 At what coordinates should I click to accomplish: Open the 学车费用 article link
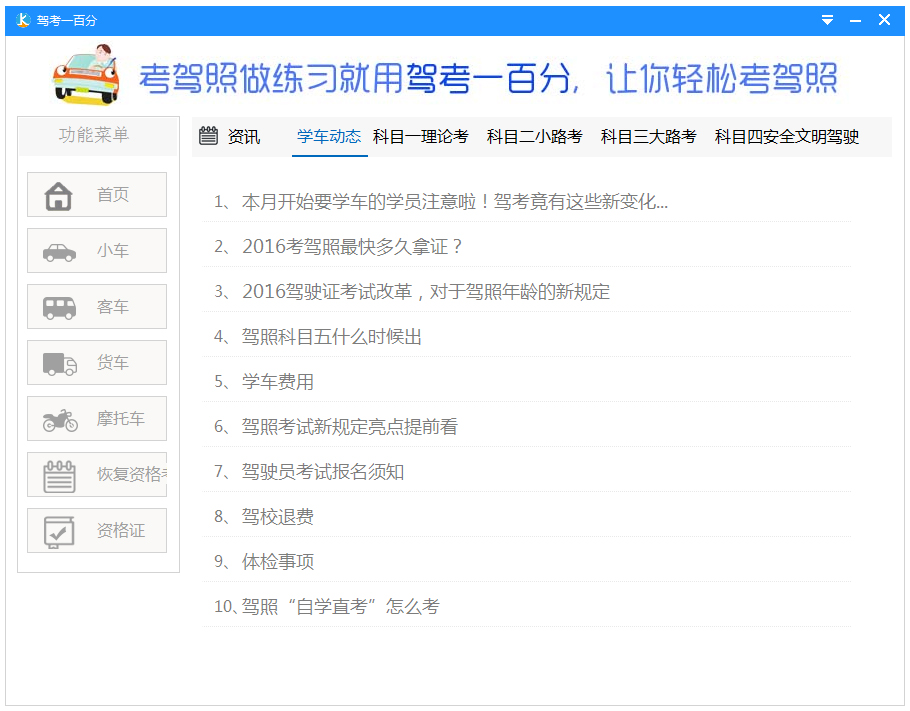click(x=278, y=382)
